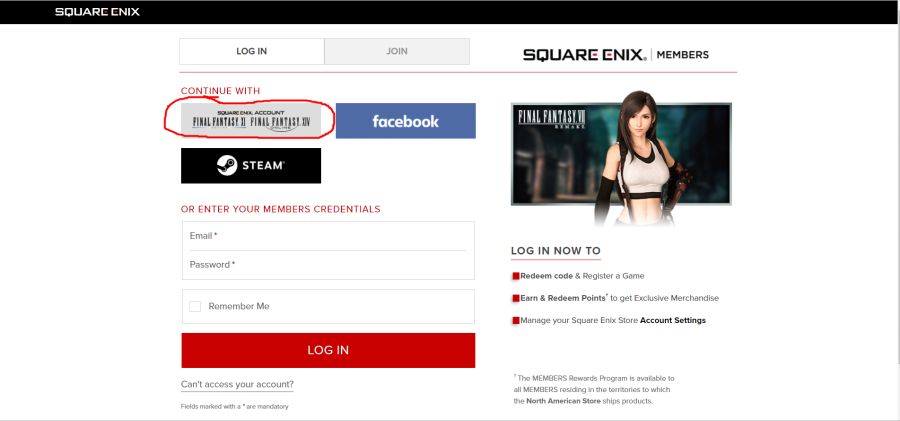Click the "Remember Me" label
This screenshot has width=900, height=421.
coord(239,306)
